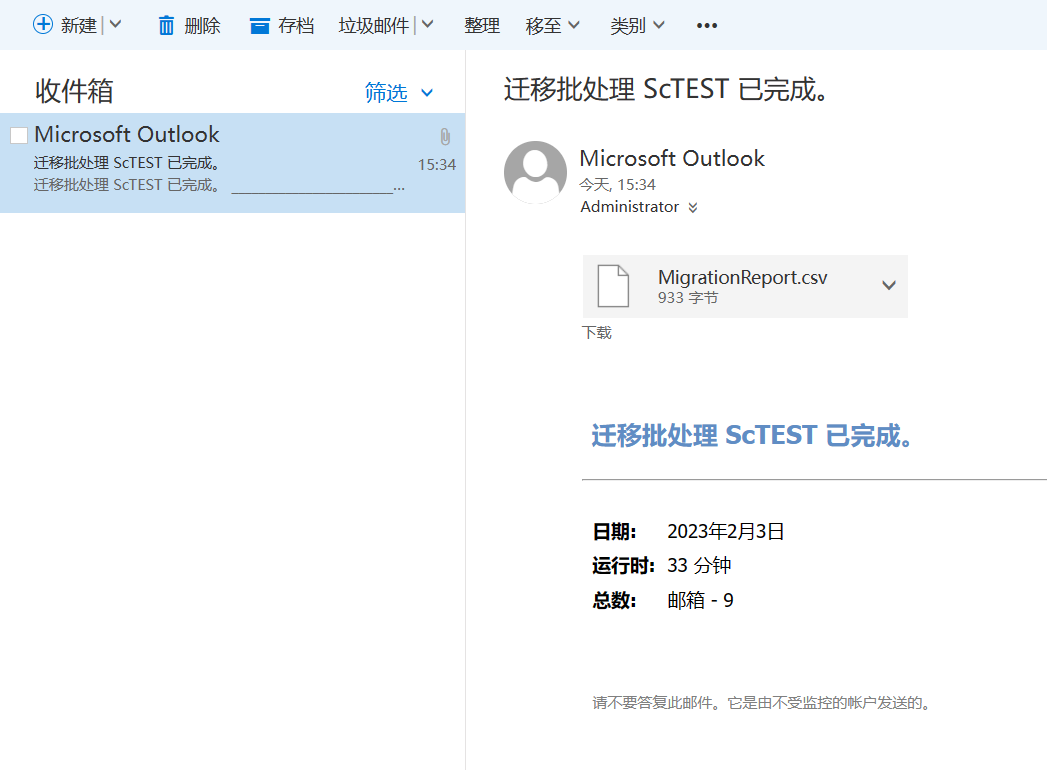Click the Delete (删除) trash icon
The height and width of the screenshot is (770, 1047).
point(166,26)
